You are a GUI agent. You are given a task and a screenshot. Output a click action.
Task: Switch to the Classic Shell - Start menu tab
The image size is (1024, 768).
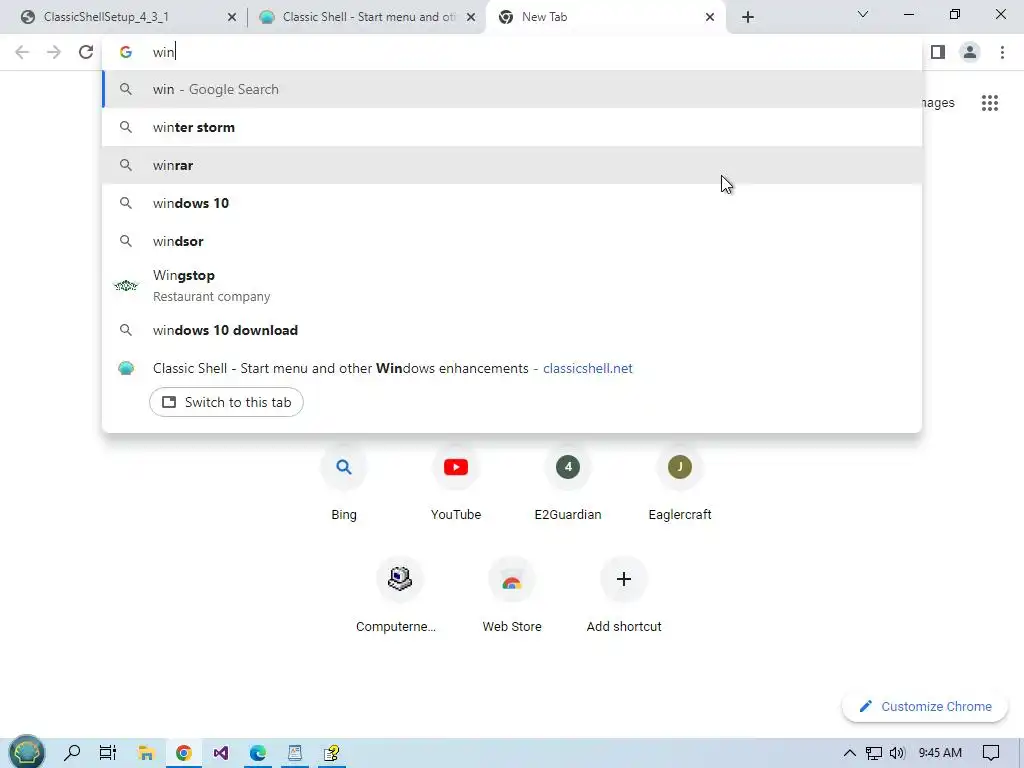369,17
